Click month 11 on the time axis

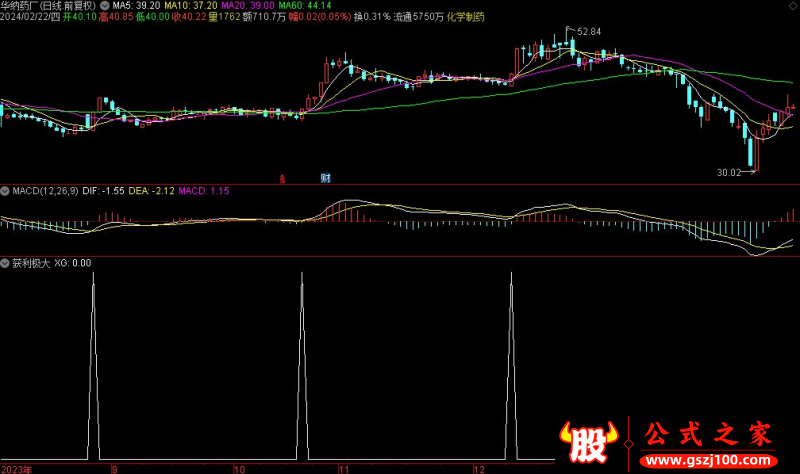(x=343, y=468)
